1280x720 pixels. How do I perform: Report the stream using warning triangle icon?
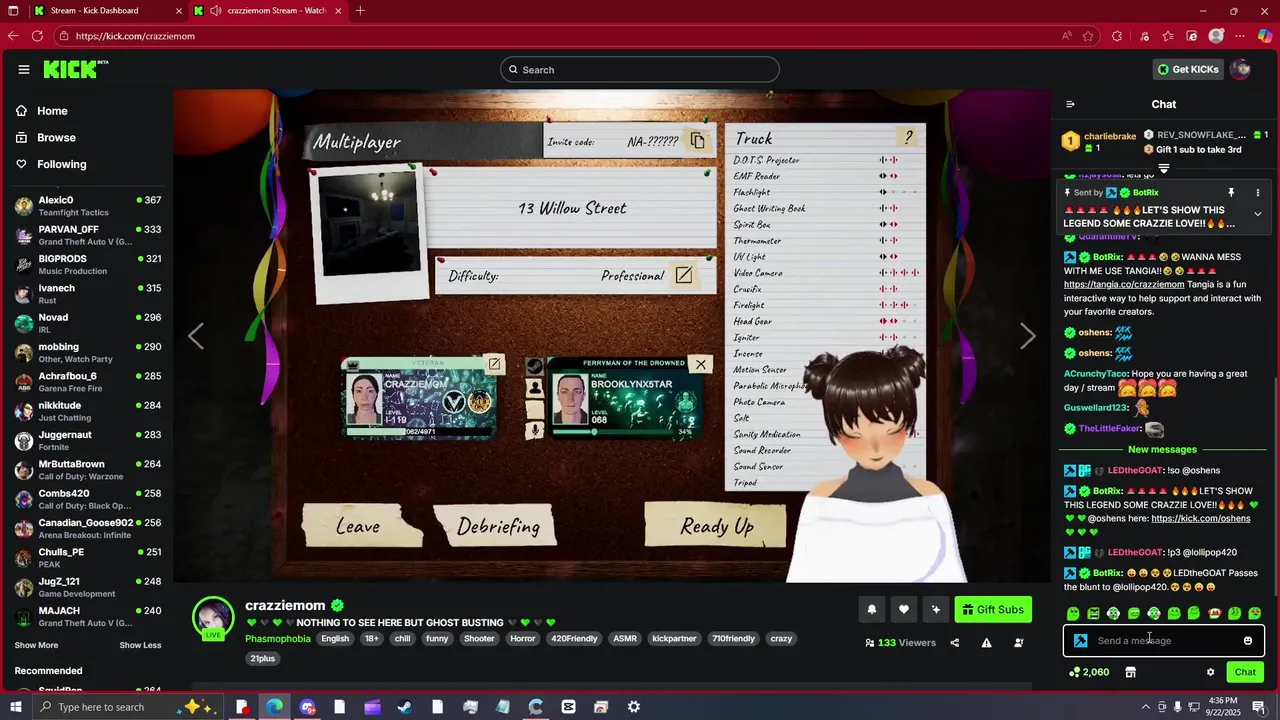(x=986, y=643)
